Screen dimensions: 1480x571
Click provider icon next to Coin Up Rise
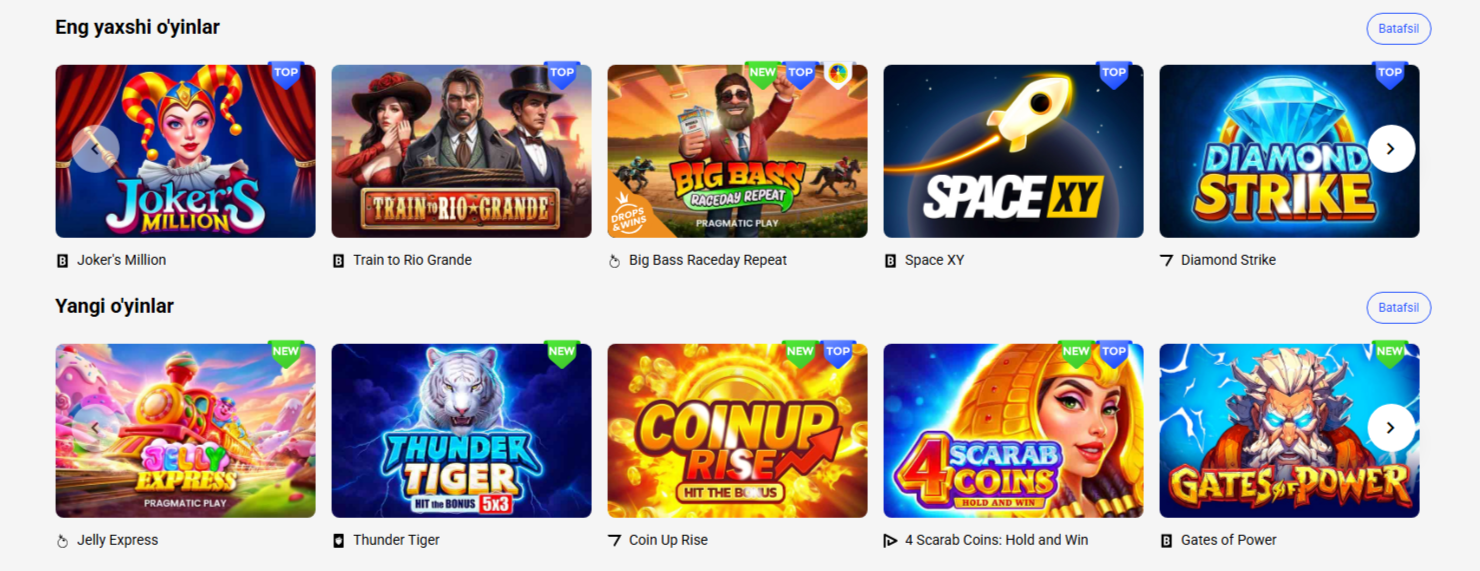tap(615, 541)
